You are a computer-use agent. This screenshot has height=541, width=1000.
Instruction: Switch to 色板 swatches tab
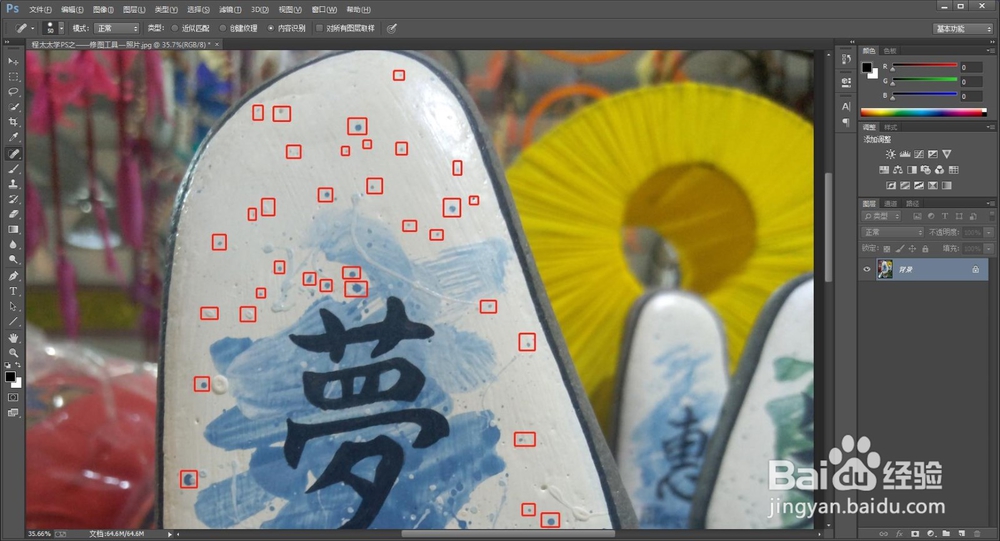point(890,50)
